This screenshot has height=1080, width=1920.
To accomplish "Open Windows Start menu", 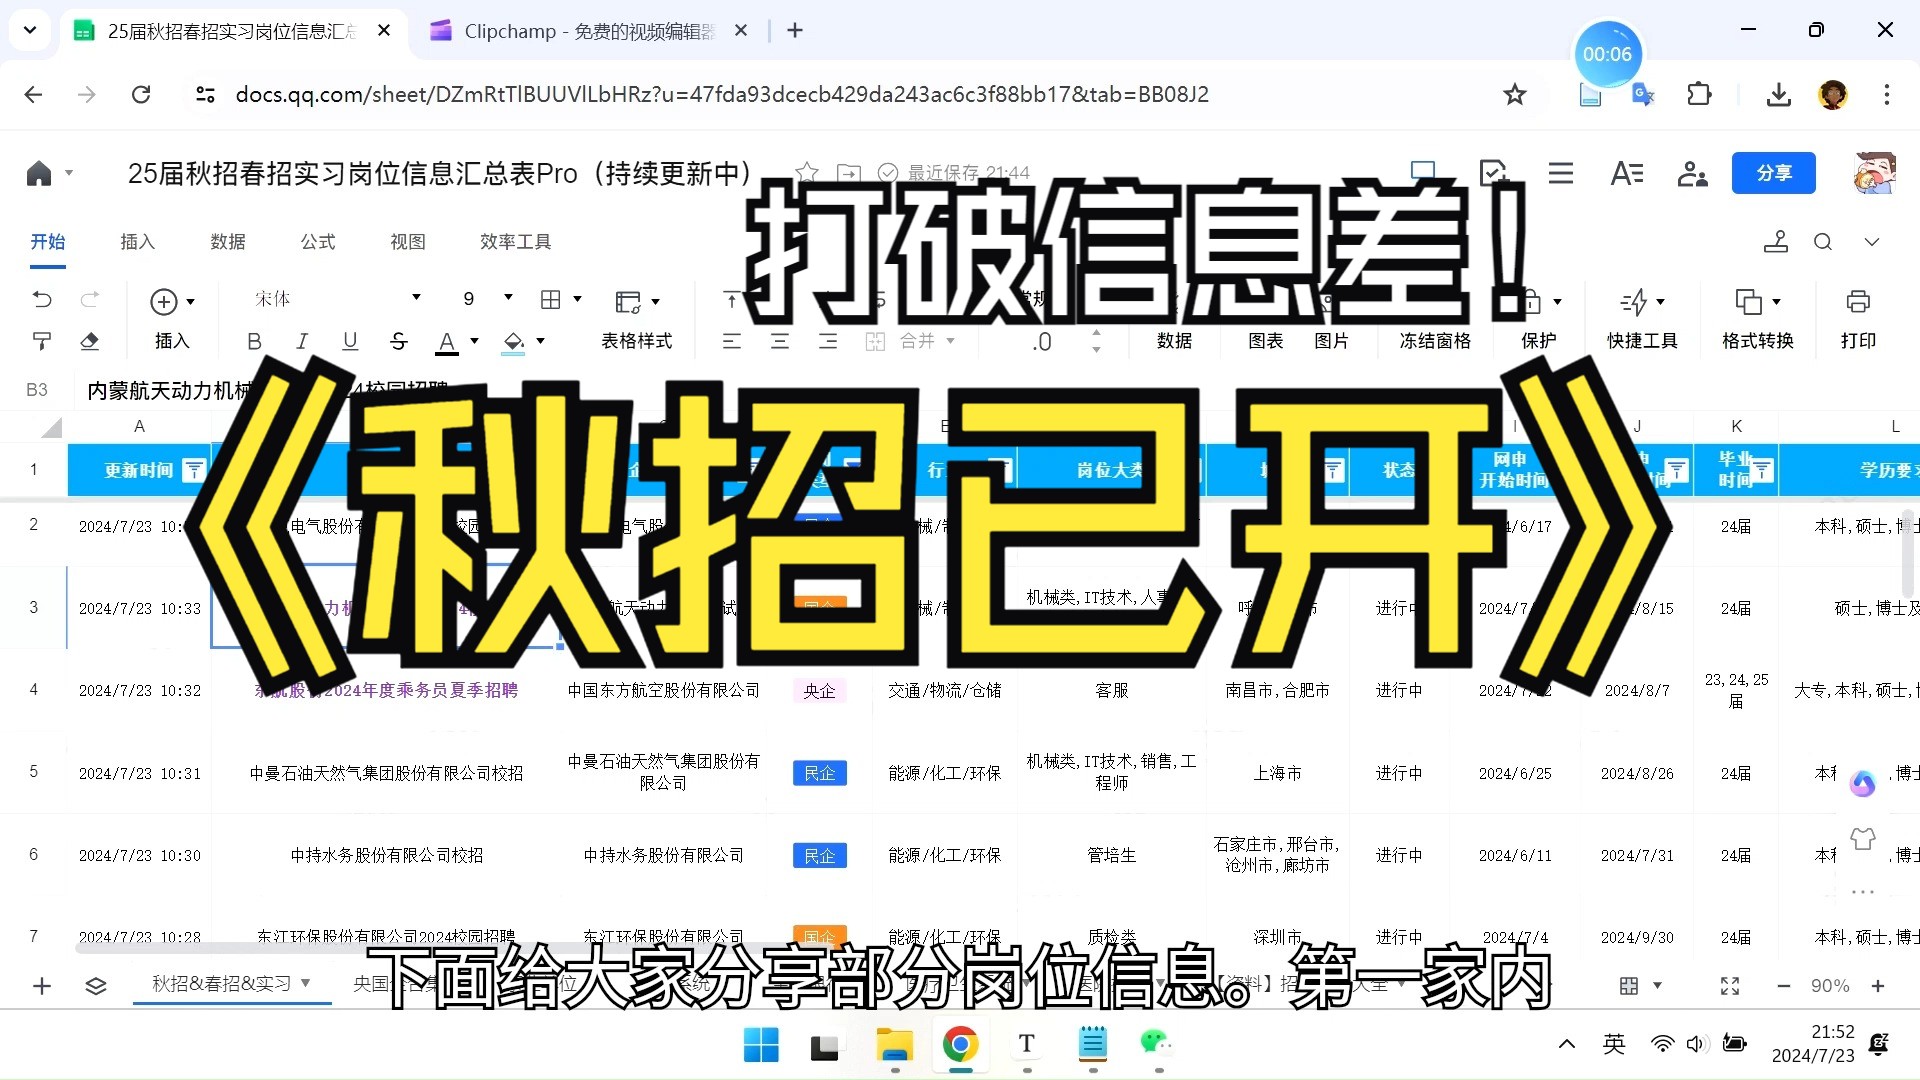I will click(761, 1045).
